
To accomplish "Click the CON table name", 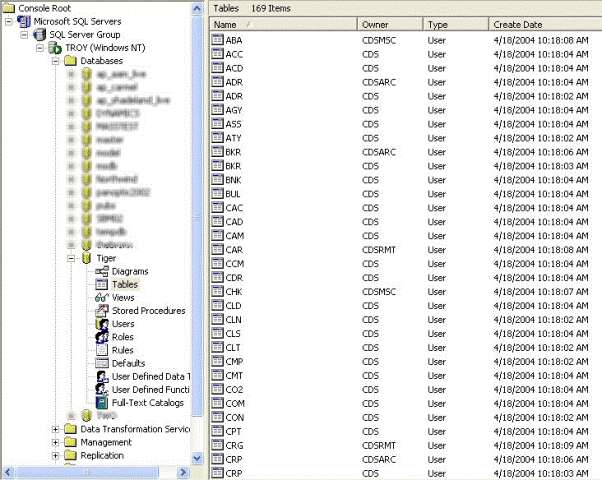I will coord(235,417).
